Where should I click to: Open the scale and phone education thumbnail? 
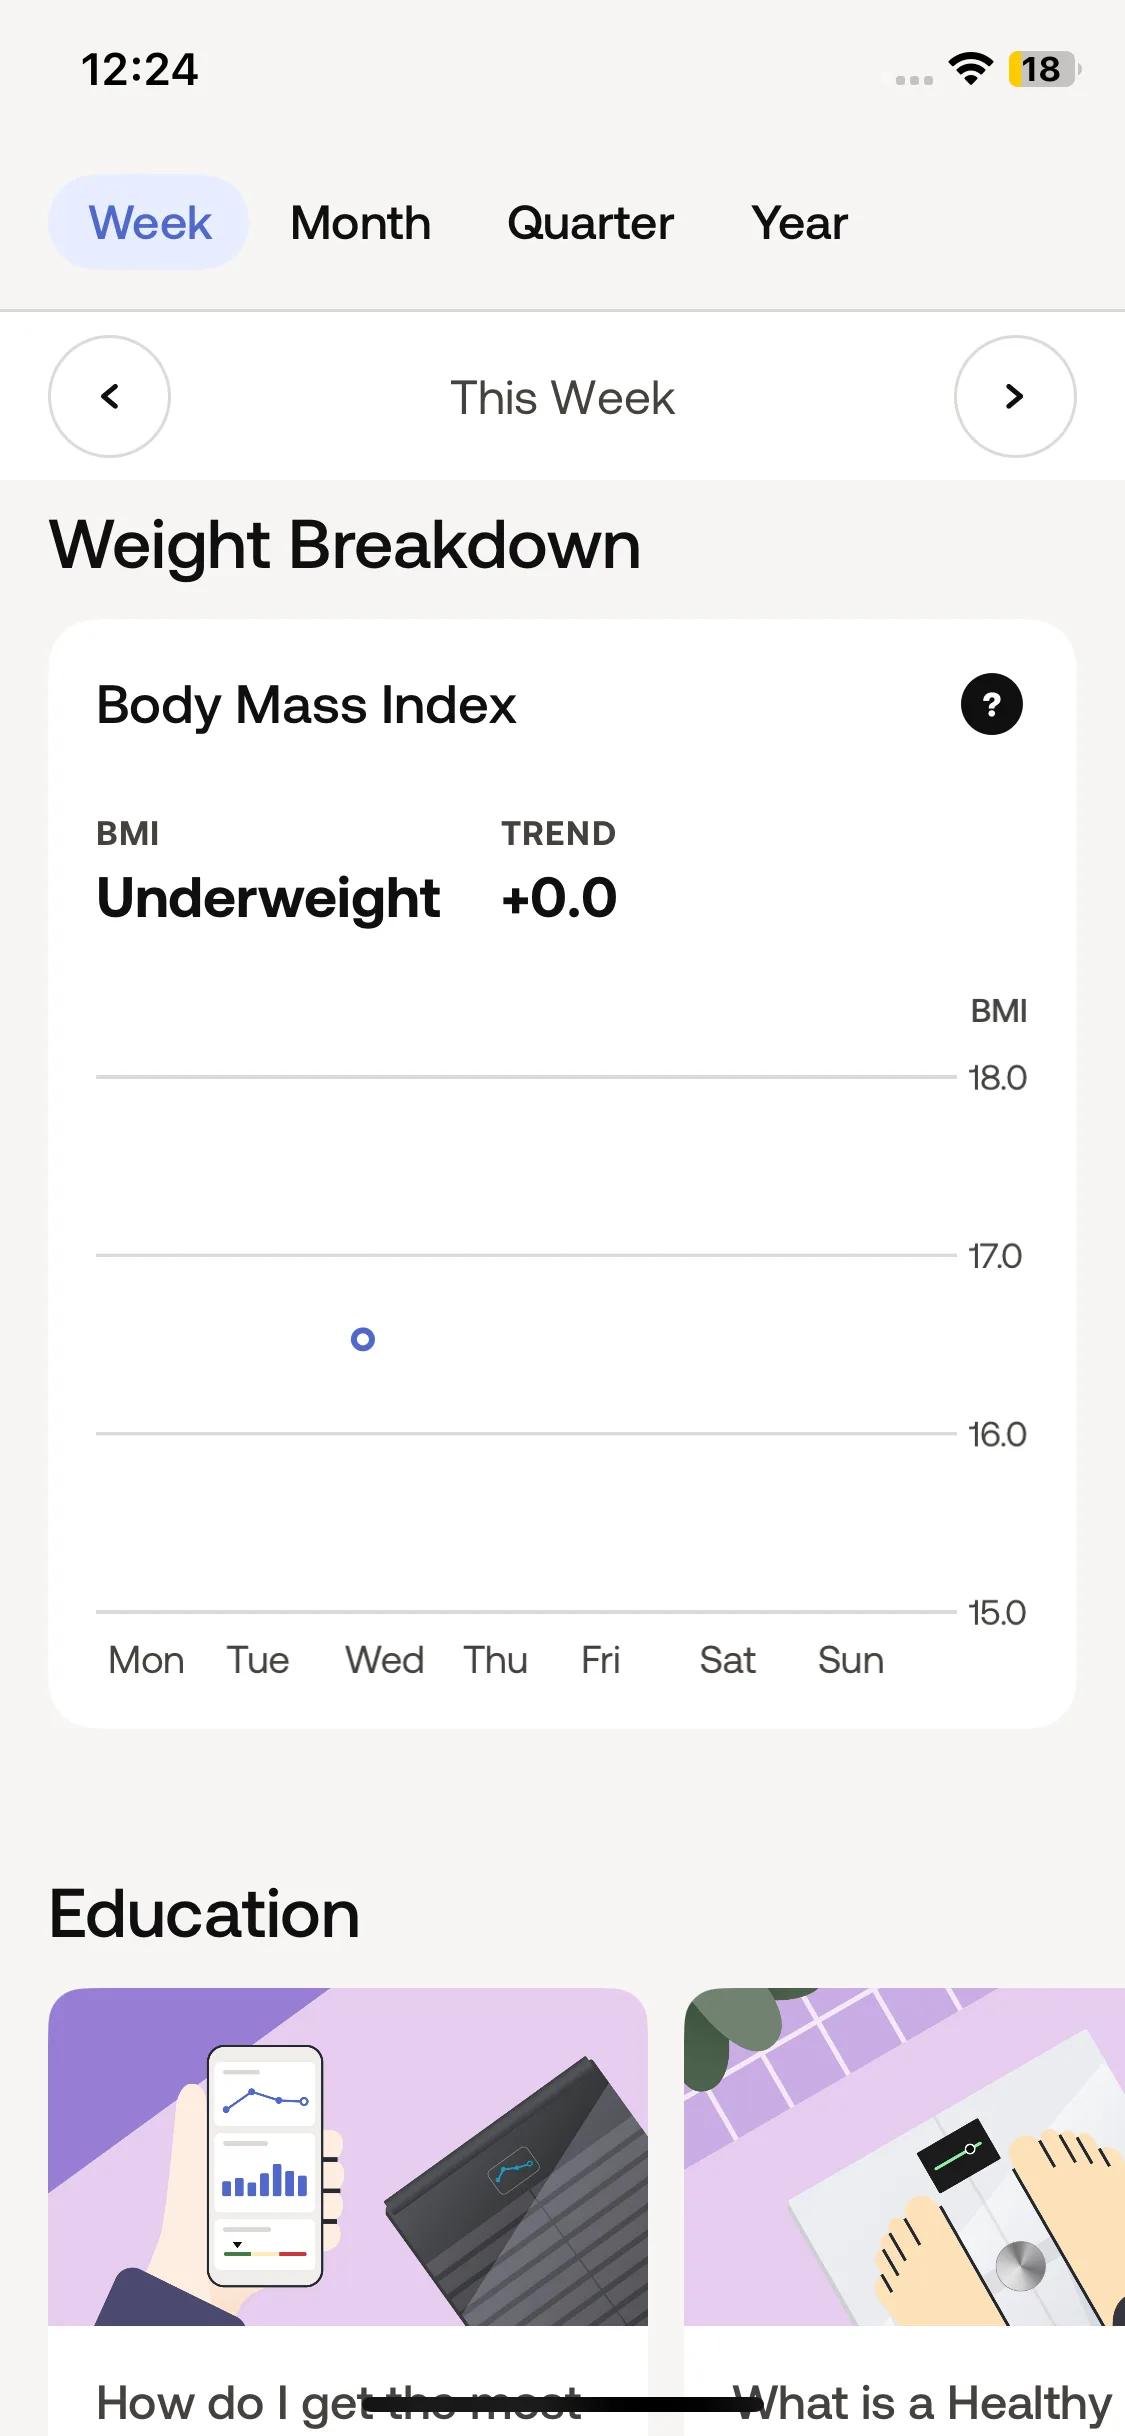(x=348, y=2156)
